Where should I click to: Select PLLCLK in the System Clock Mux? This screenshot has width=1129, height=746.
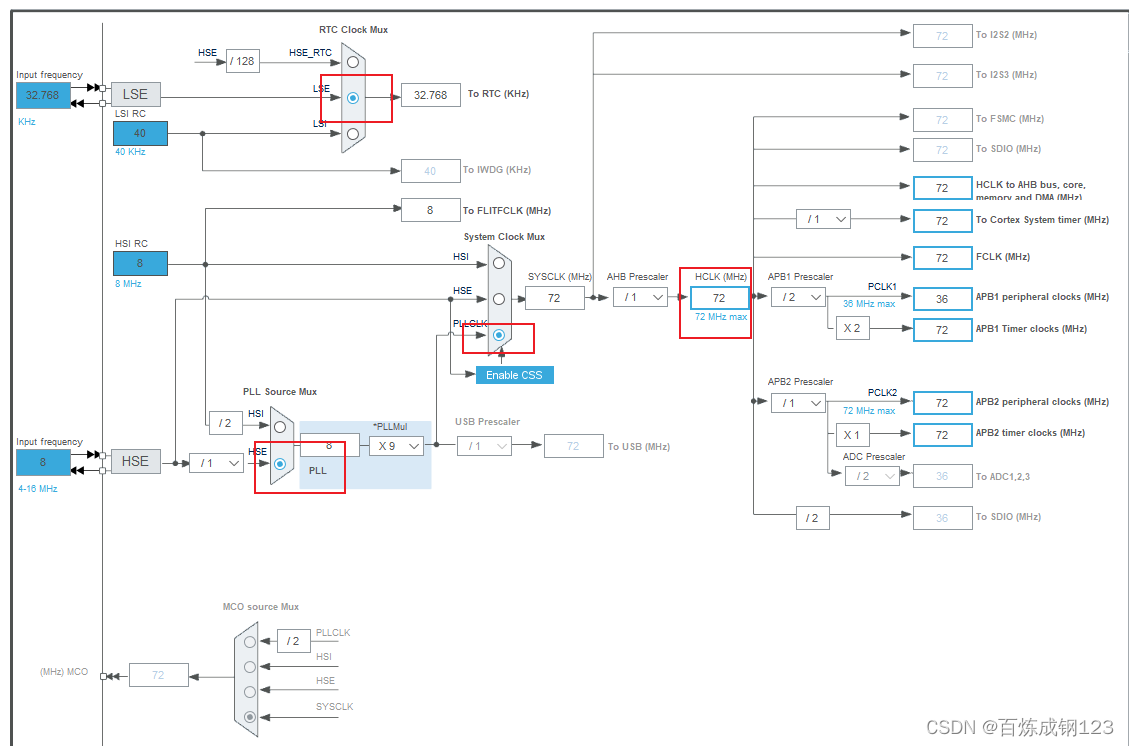(498, 334)
